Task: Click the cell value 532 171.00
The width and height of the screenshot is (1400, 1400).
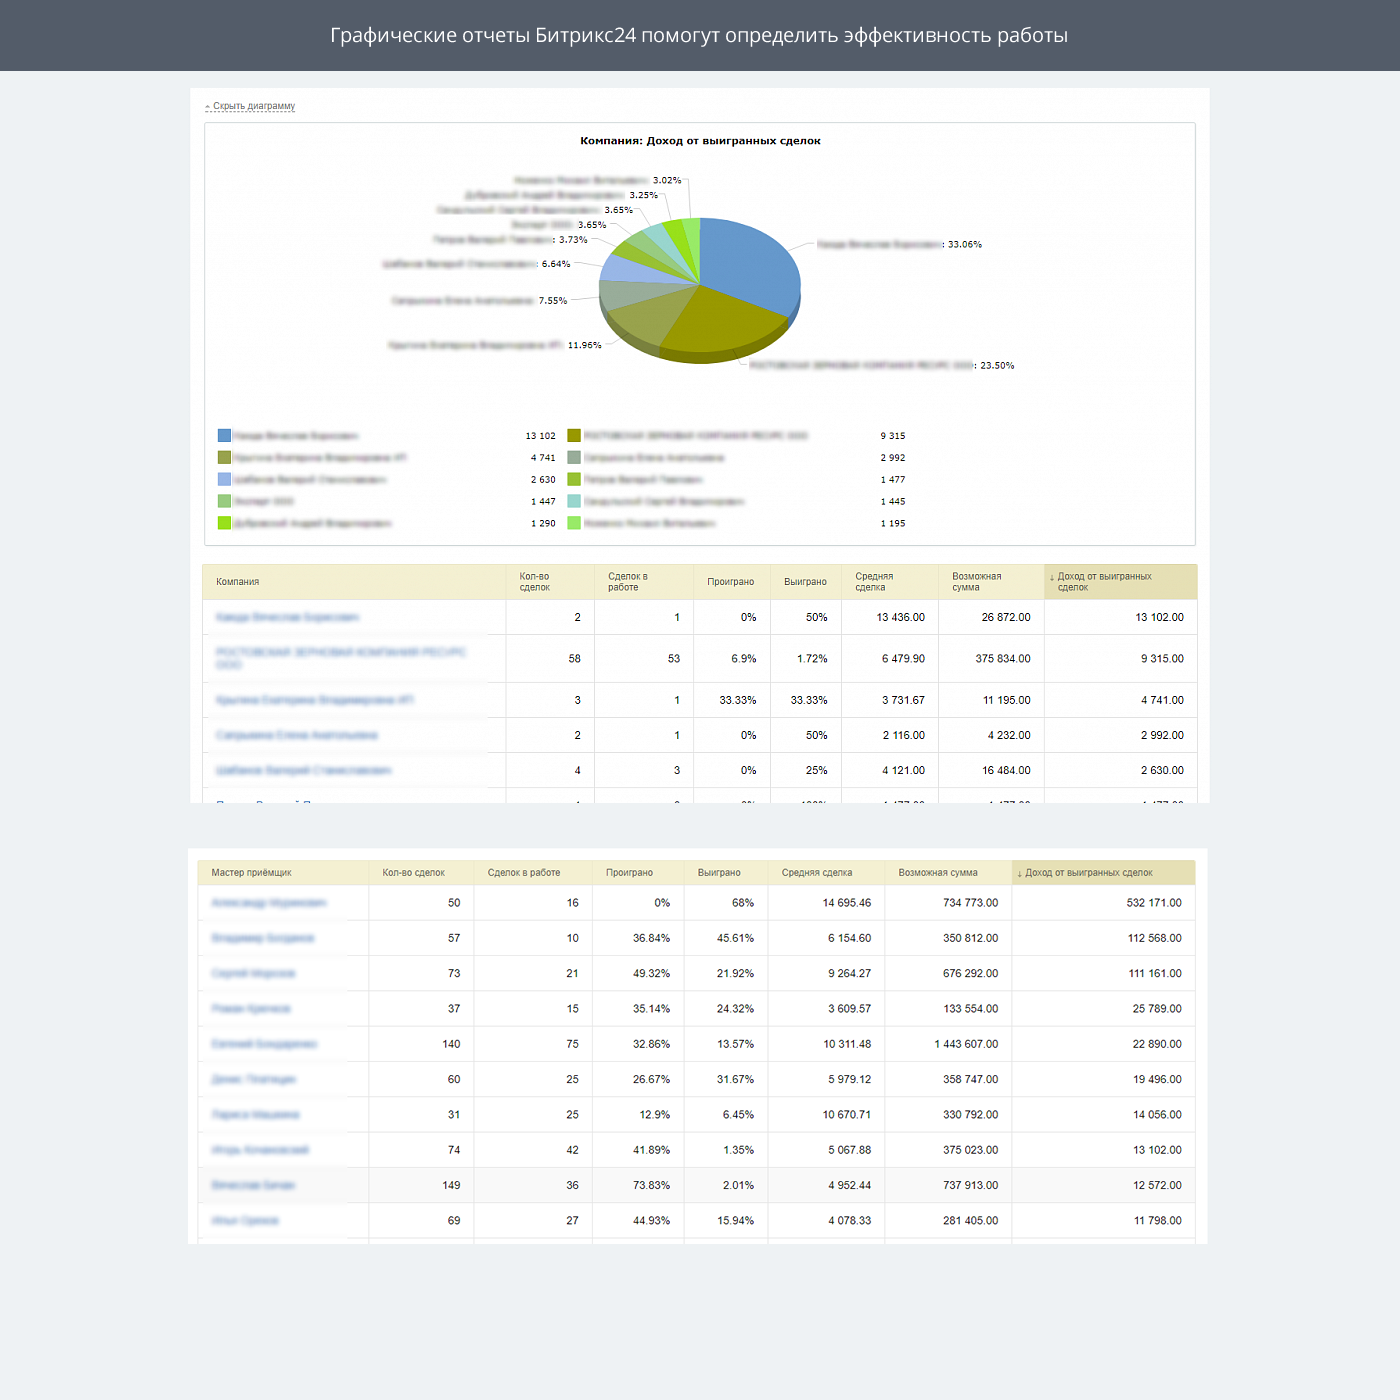Action: click(x=1154, y=903)
